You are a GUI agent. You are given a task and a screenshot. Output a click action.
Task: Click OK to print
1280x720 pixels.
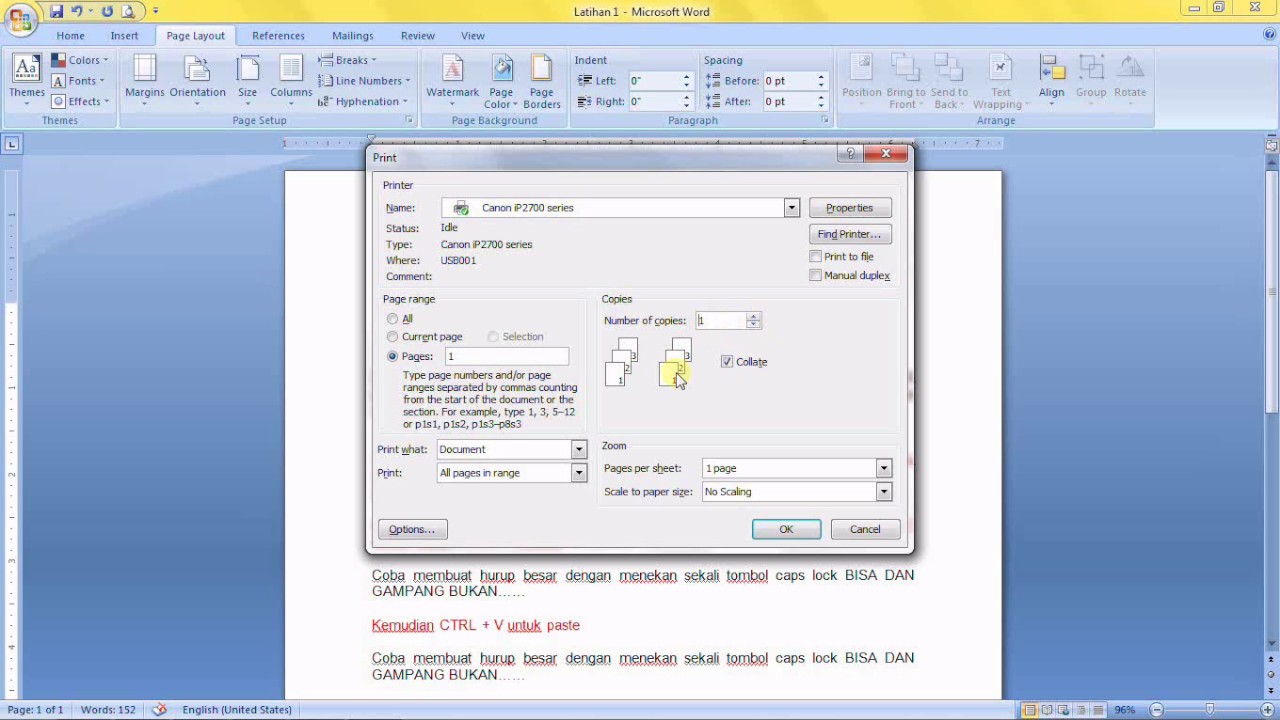[x=786, y=529]
